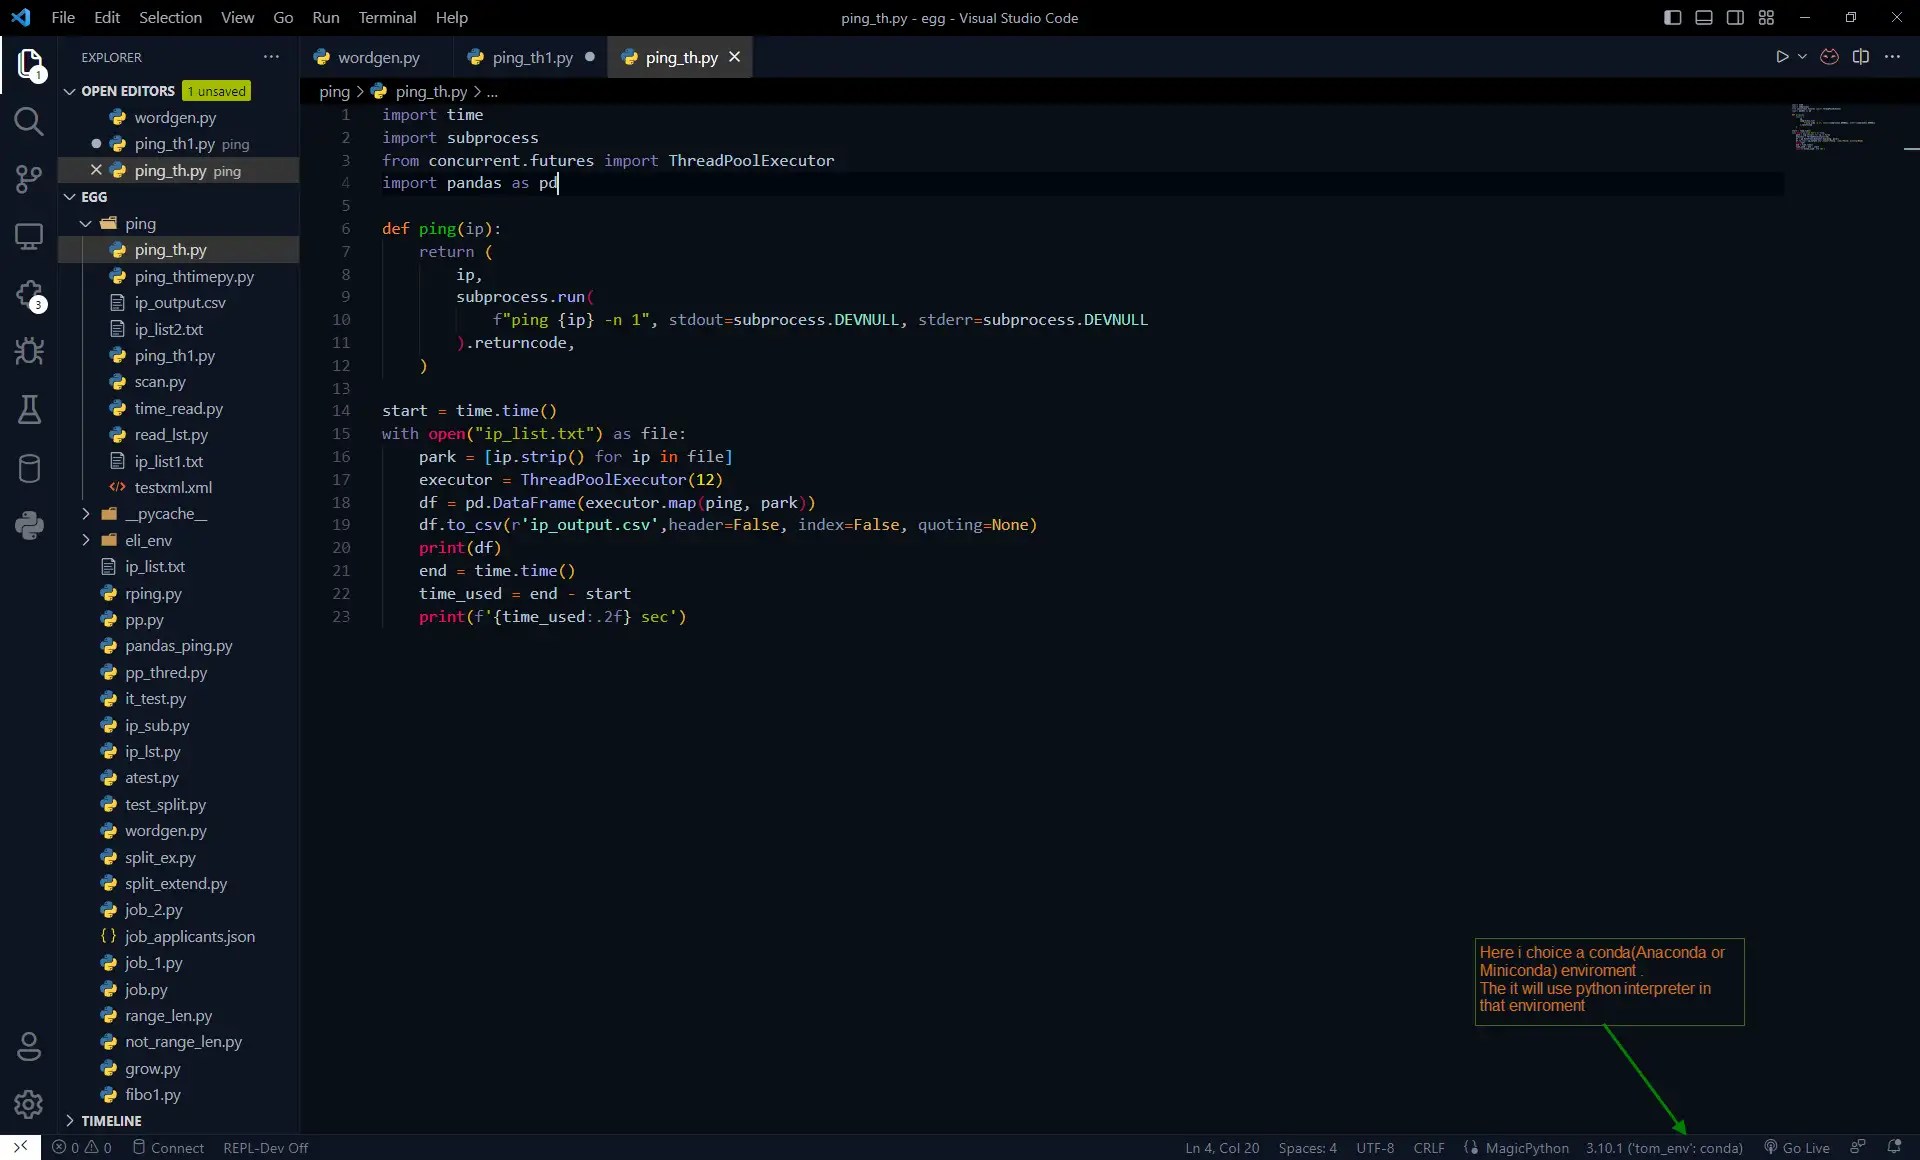Select the Python environments sidebar icon
Screen dimensions: 1920x1160
click(29, 525)
